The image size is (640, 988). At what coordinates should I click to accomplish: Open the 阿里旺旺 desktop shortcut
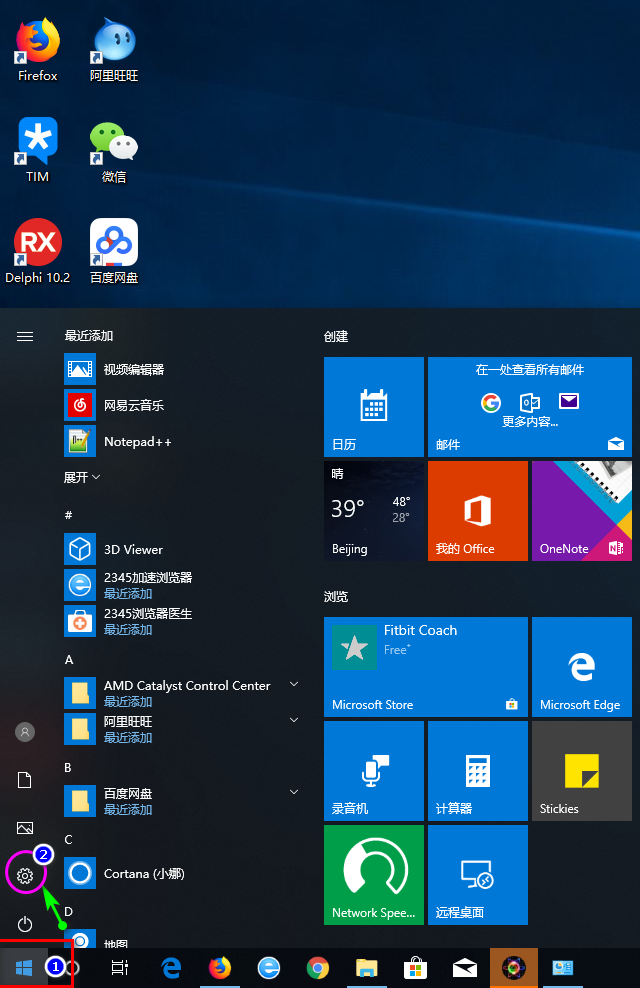pyautogui.click(x=114, y=50)
